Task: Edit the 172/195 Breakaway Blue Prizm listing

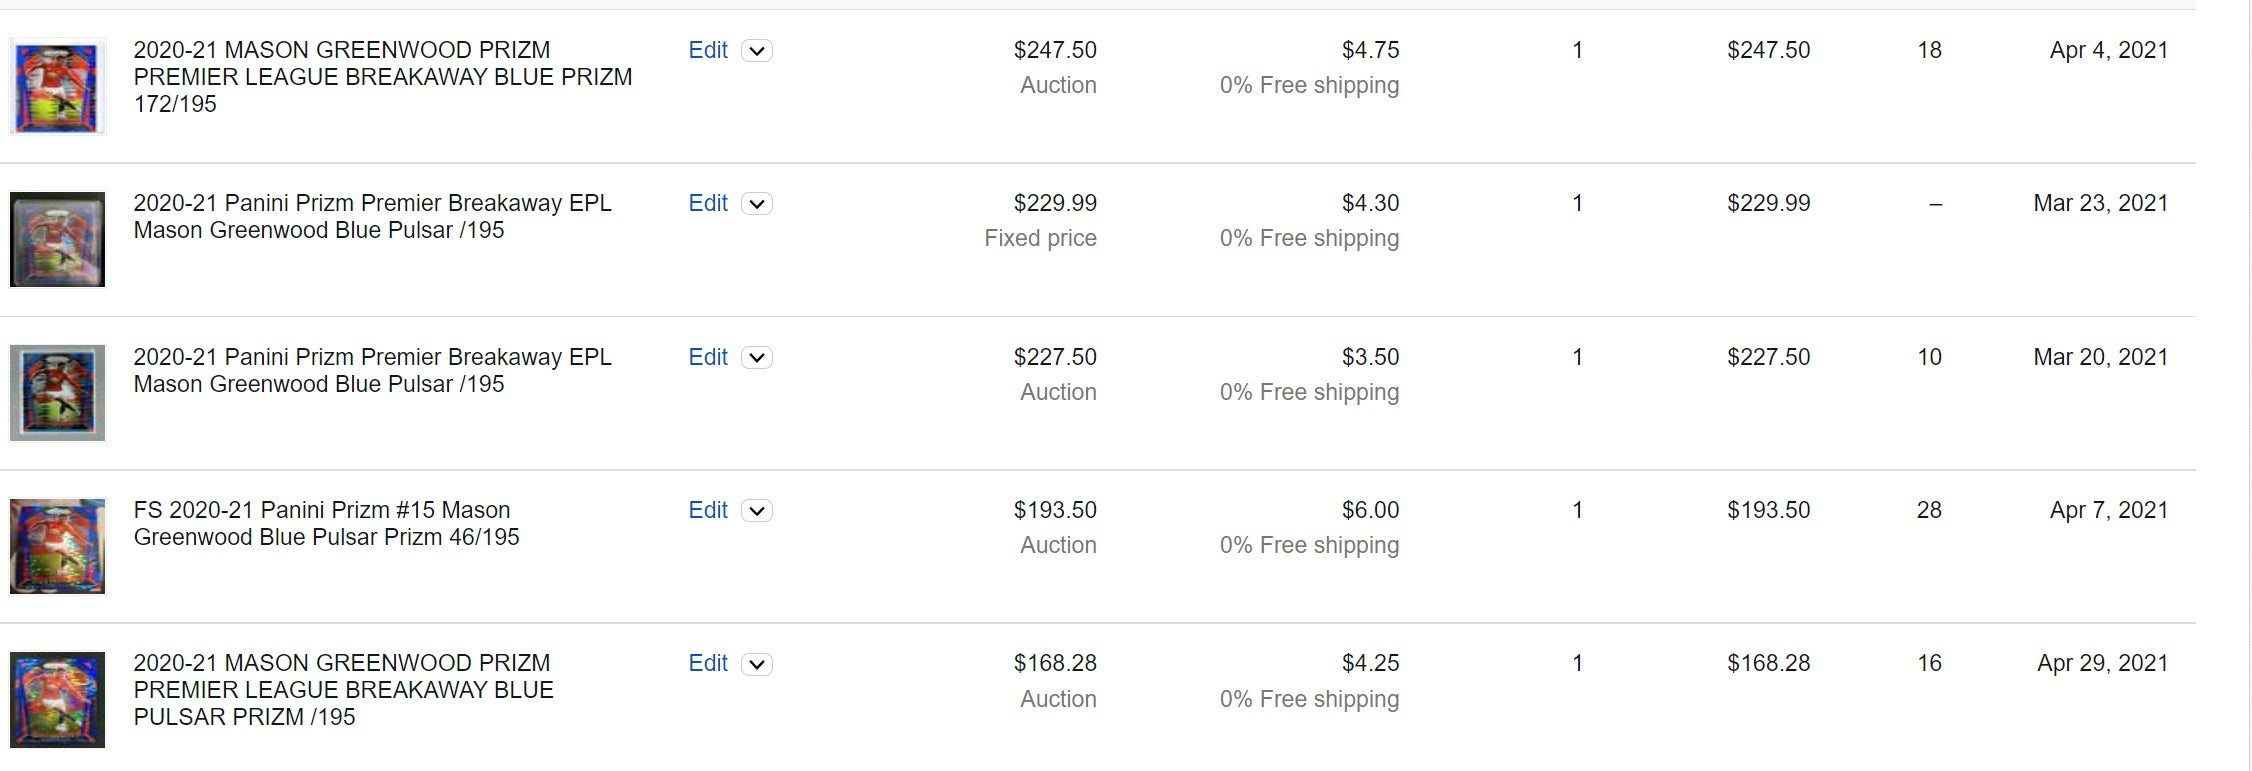Action: [x=708, y=50]
